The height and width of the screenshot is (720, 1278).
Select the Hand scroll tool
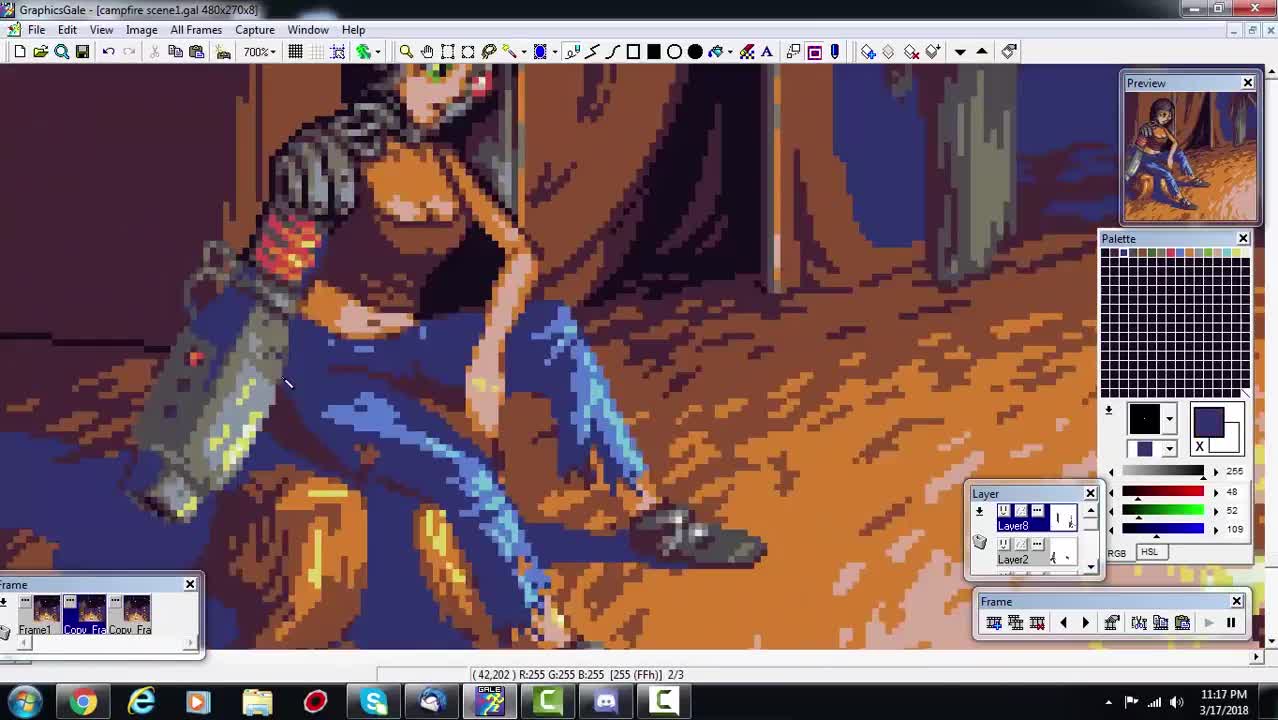(x=427, y=52)
